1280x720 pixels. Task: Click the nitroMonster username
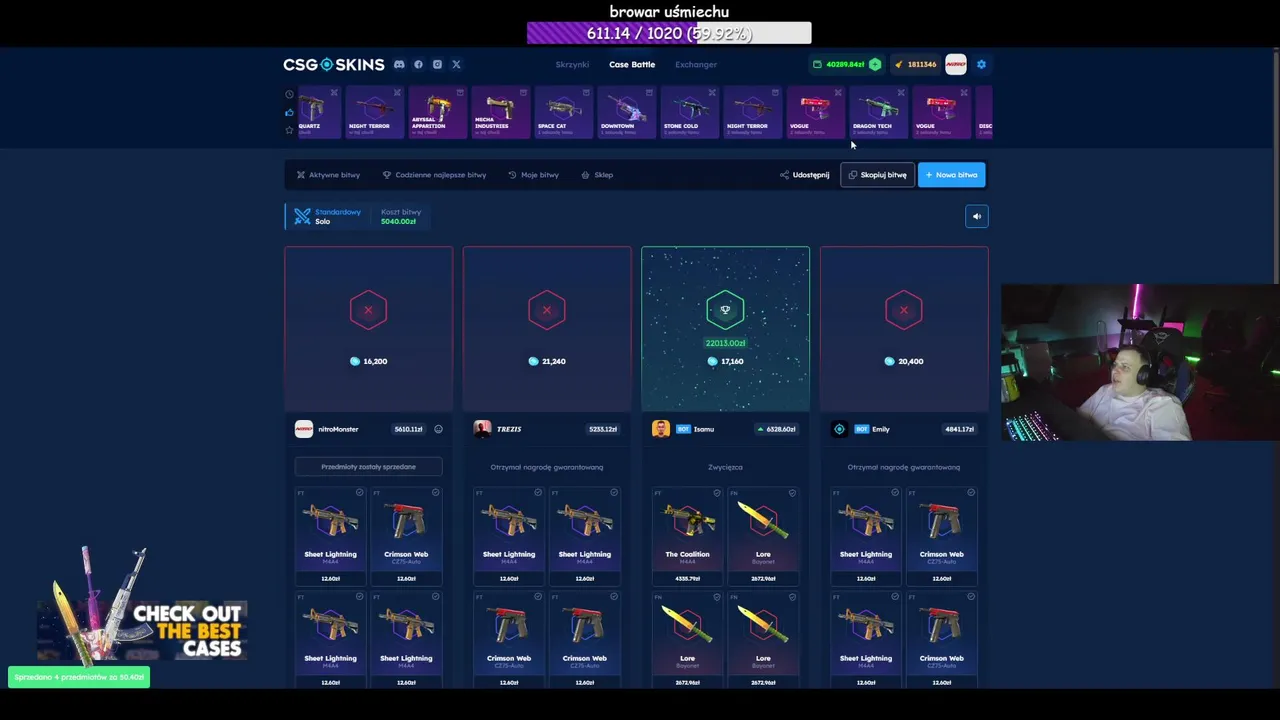(338, 429)
